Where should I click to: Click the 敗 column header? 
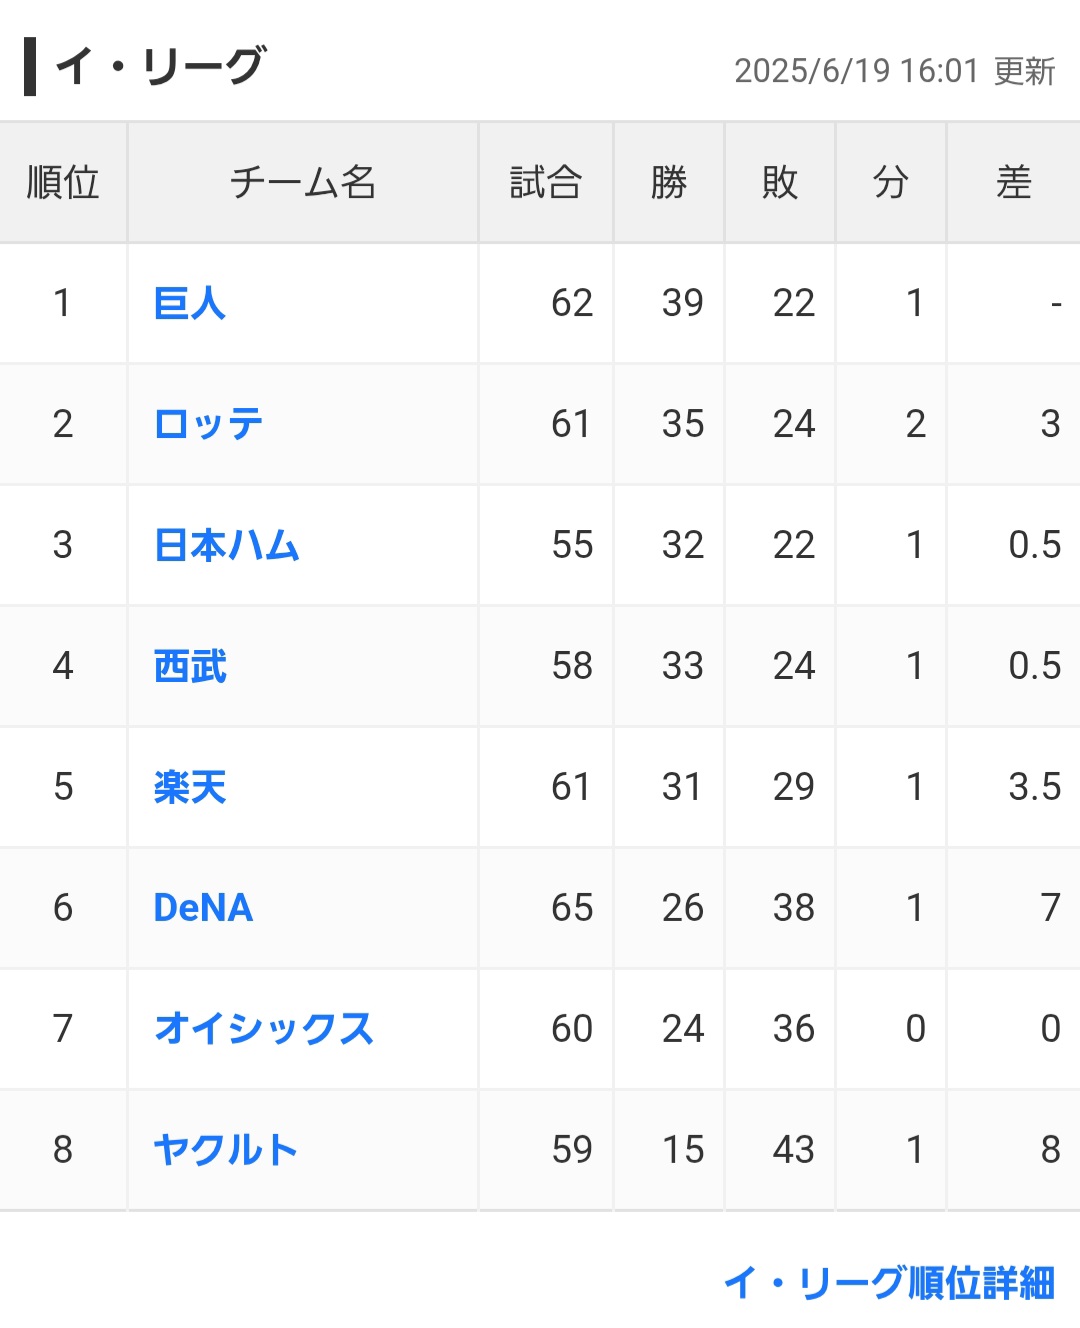pos(780,183)
